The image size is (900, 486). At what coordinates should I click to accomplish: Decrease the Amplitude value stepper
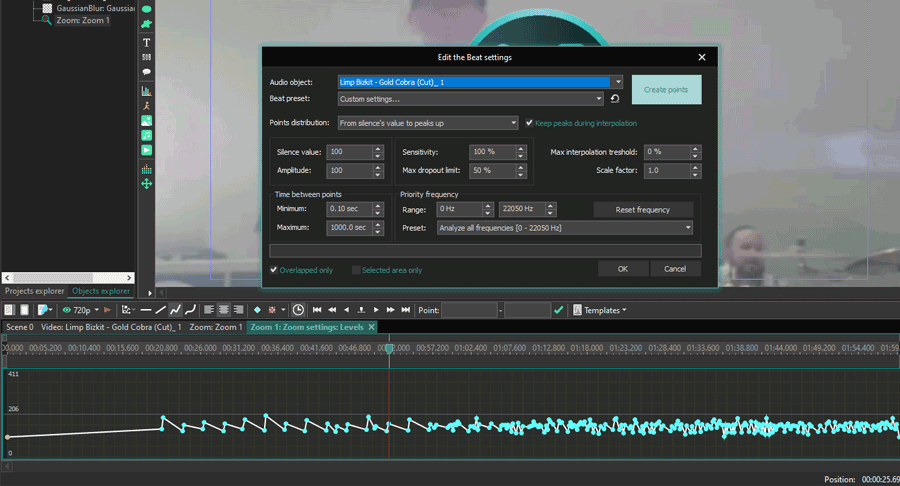point(378,173)
